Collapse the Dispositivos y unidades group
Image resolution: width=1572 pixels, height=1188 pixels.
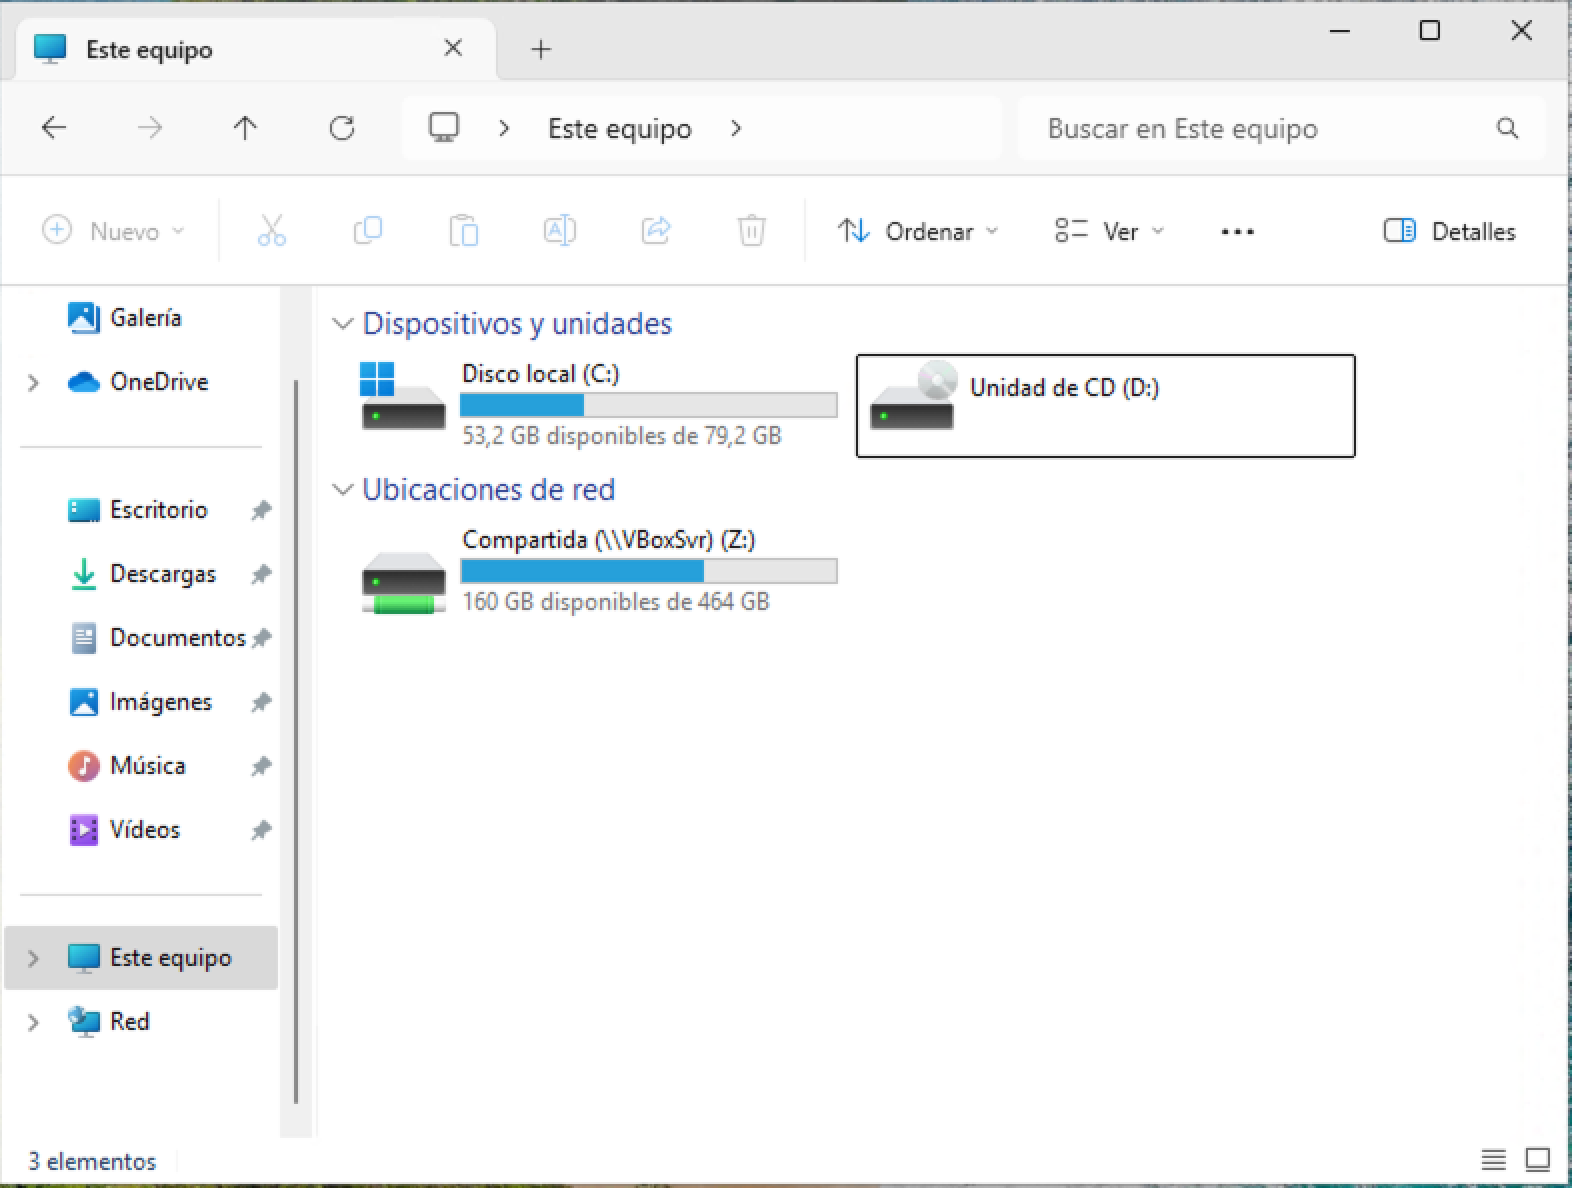(x=343, y=324)
